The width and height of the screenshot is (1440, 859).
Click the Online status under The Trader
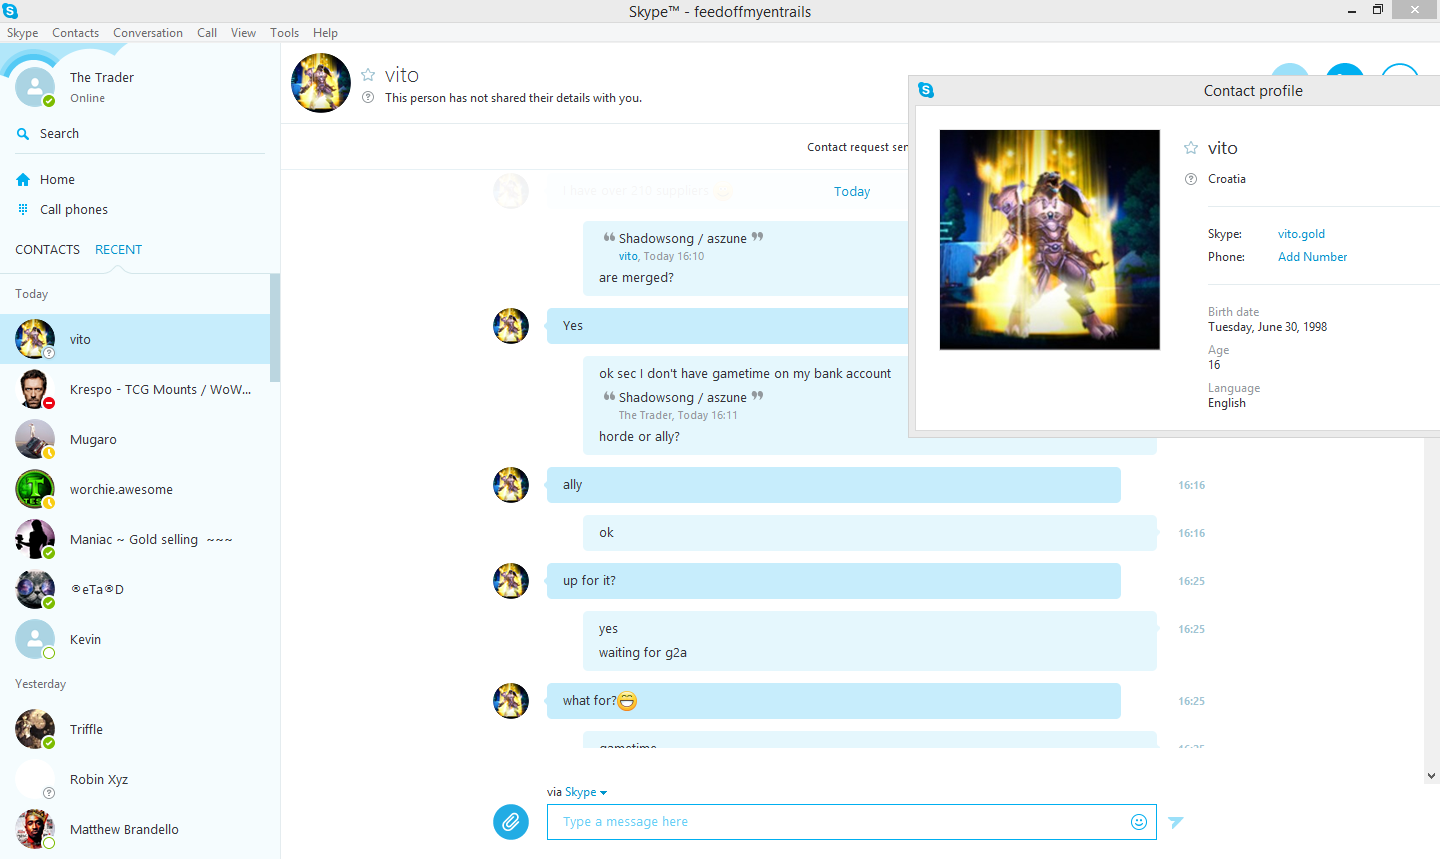tap(88, 99)
